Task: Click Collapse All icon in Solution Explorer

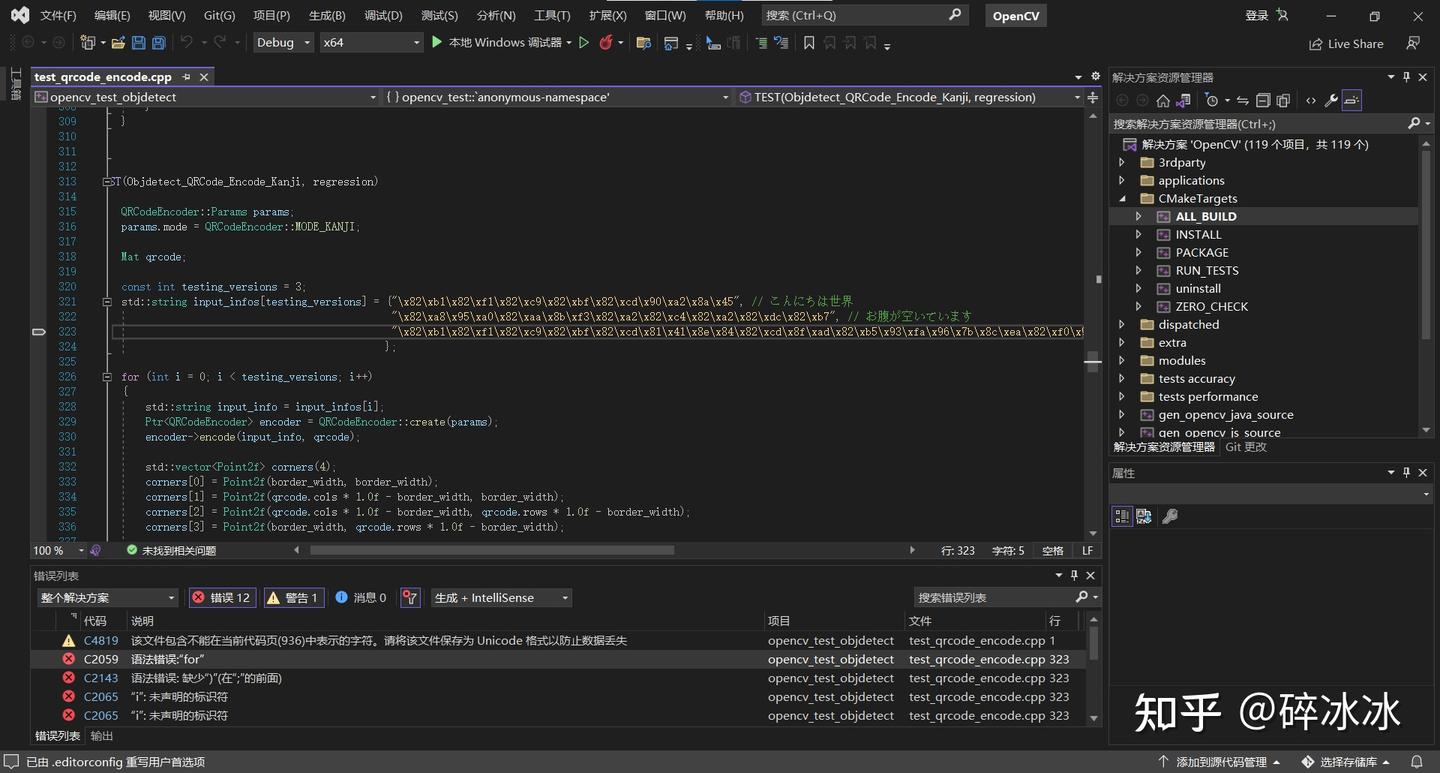Action: coord(1263,100)
